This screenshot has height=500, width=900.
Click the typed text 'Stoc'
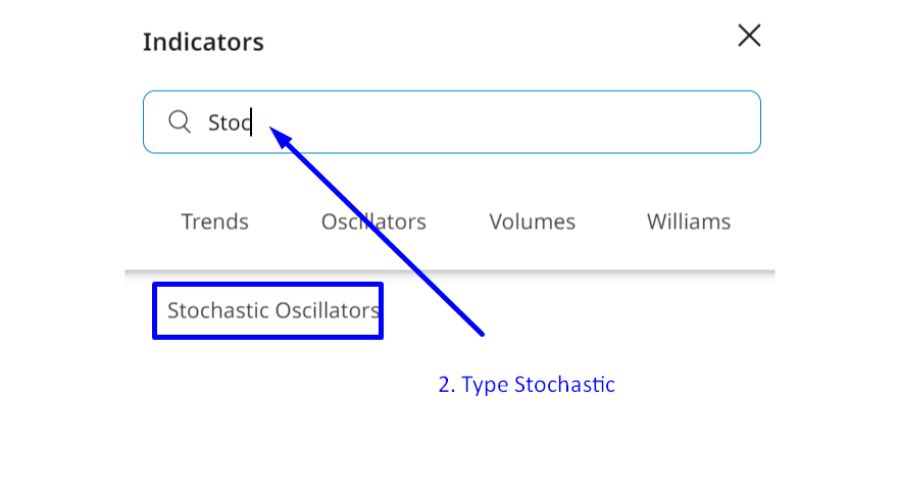[x=228, y=122]
